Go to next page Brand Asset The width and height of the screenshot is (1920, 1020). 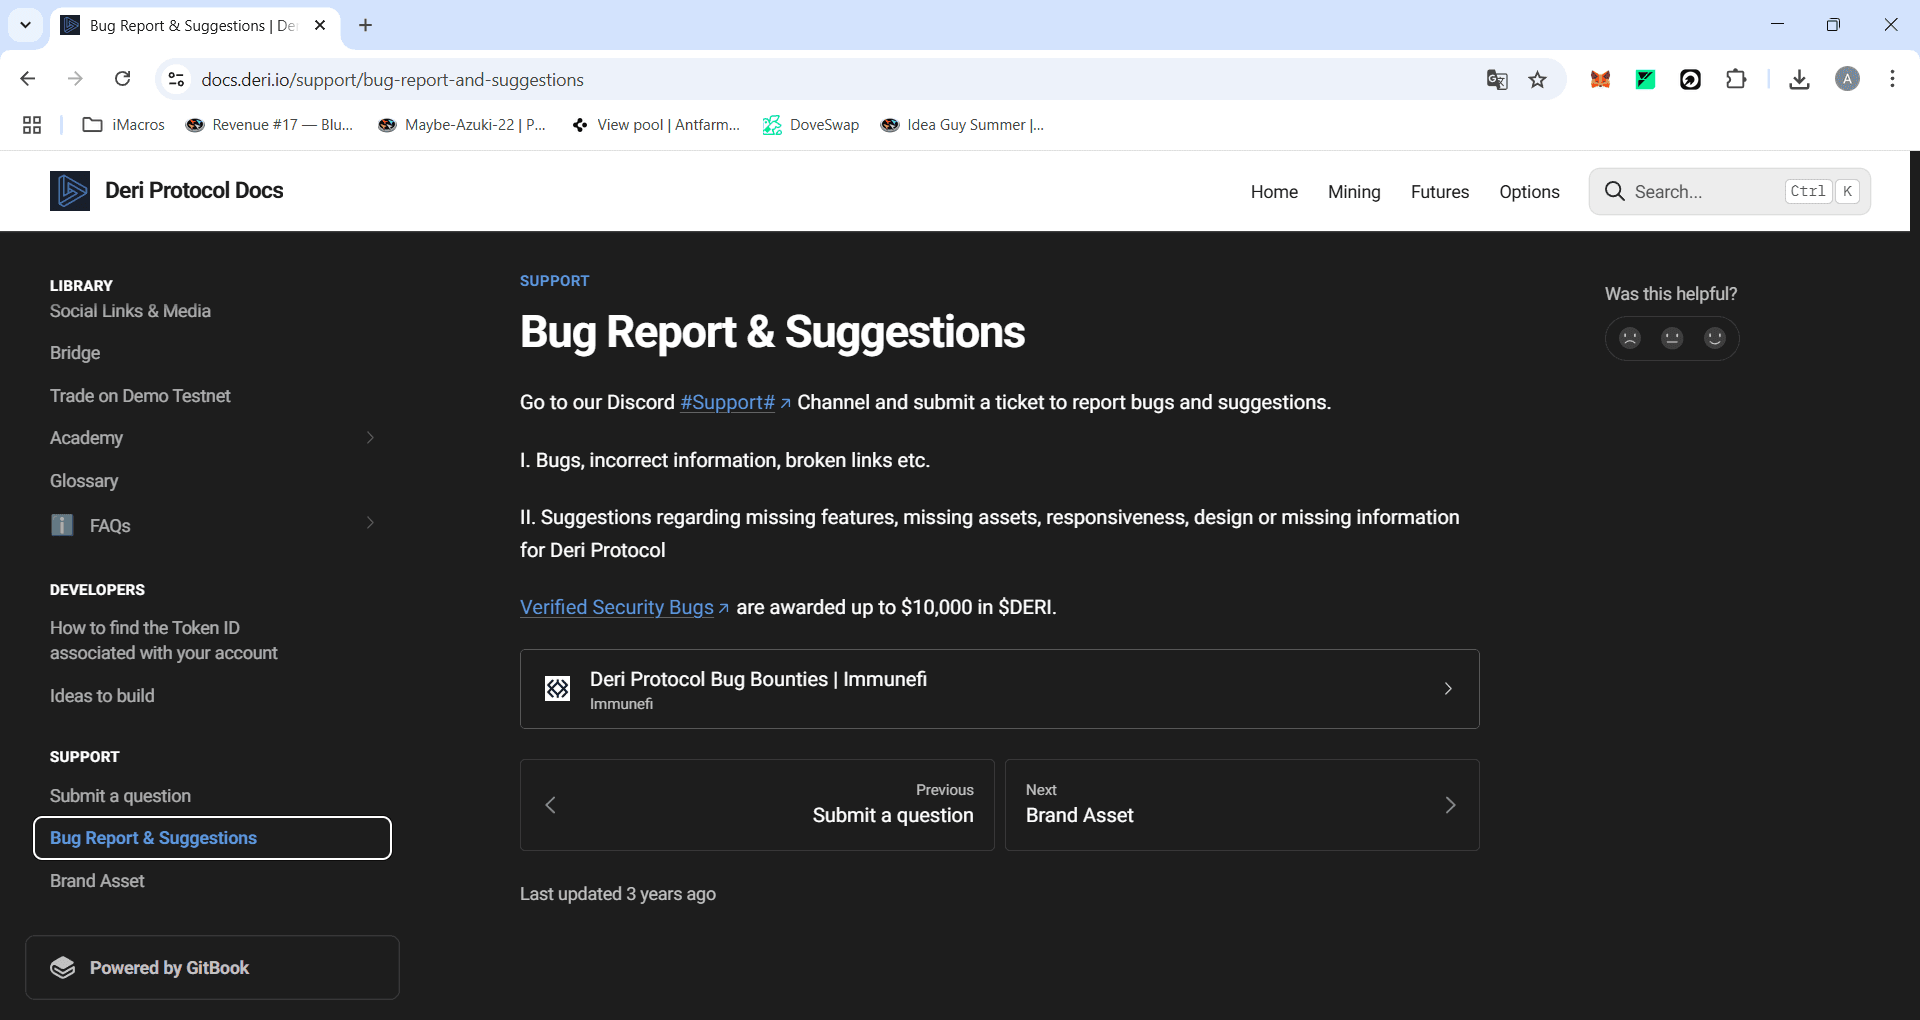coord(1242,805)
